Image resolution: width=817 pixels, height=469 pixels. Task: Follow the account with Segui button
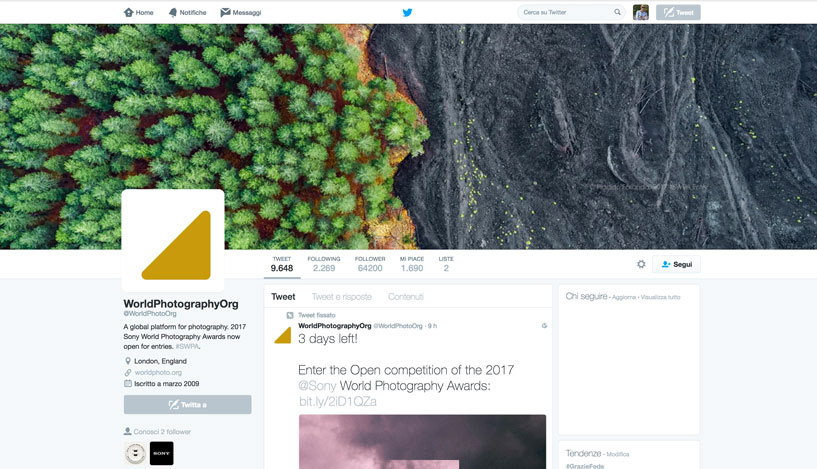[x=676, y=264]
